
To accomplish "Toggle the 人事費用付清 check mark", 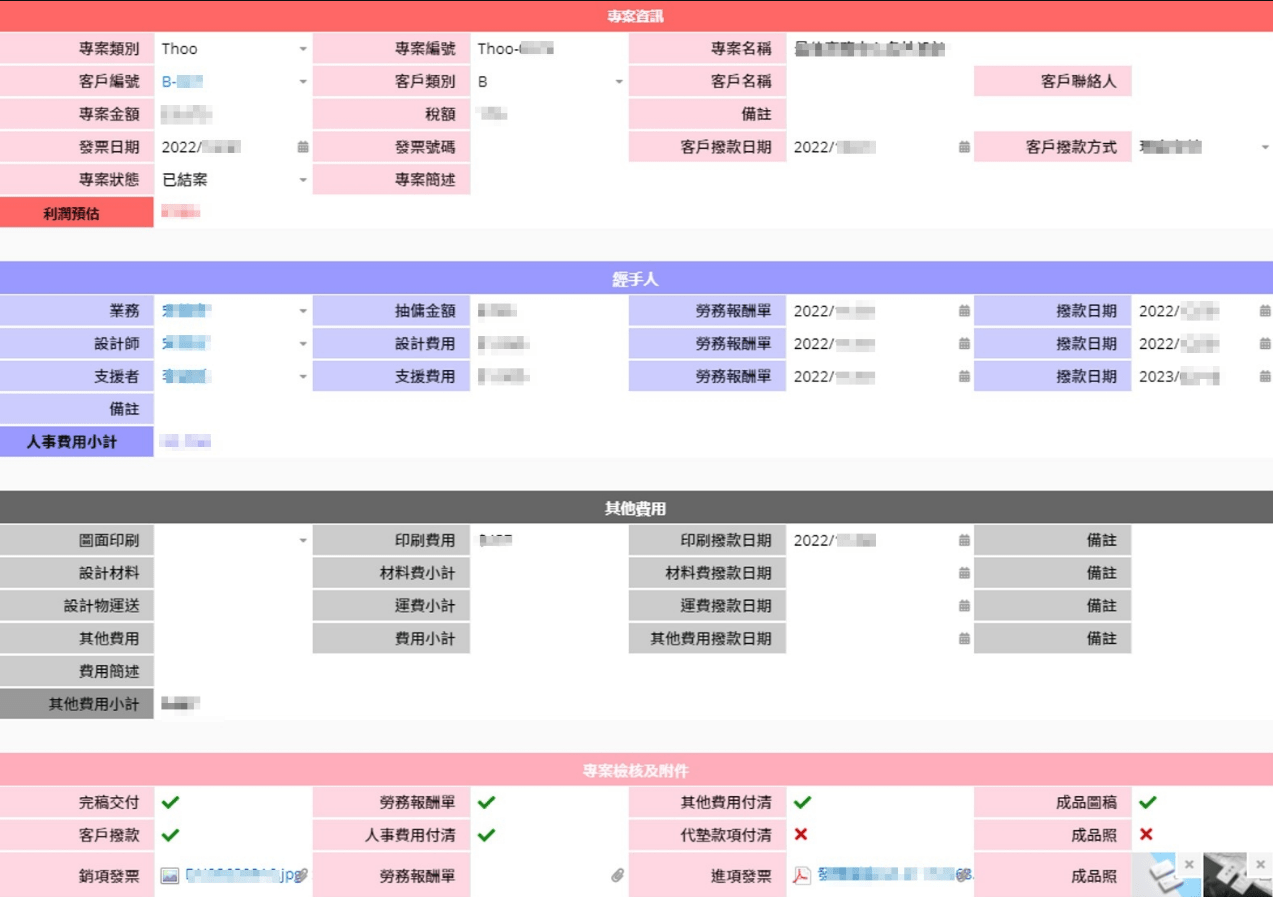I will coord(487,835).
